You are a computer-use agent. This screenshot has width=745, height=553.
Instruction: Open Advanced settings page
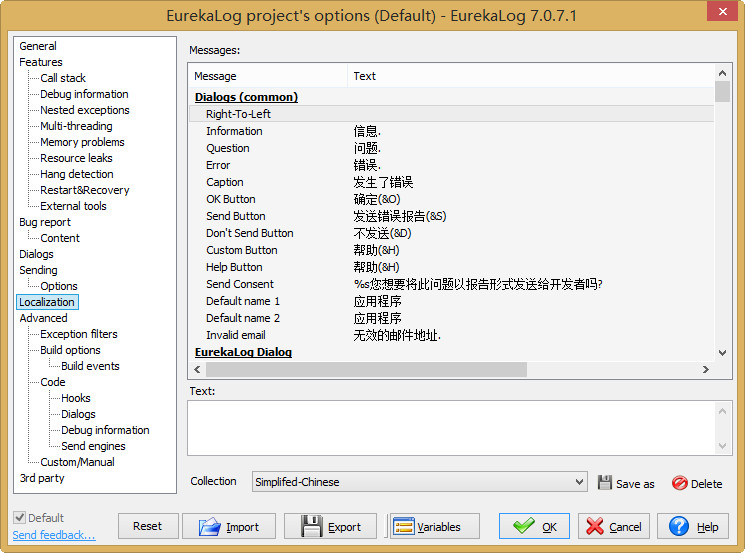click(43, 318)
